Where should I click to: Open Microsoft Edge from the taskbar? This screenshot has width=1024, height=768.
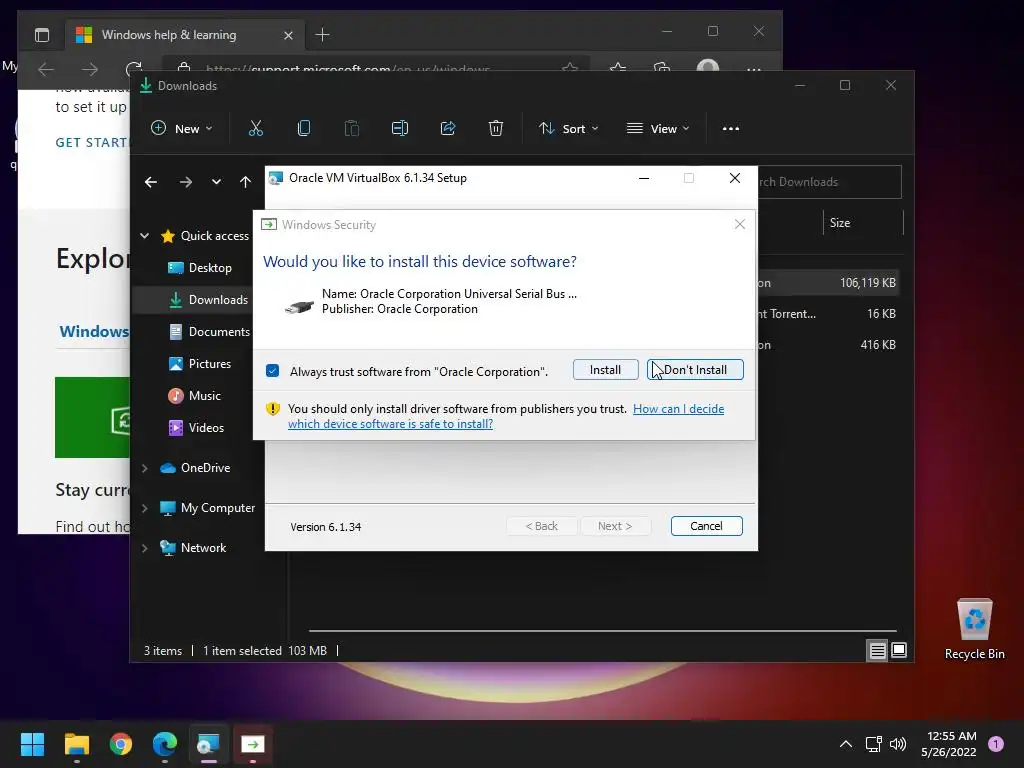(x=165, y=744)
